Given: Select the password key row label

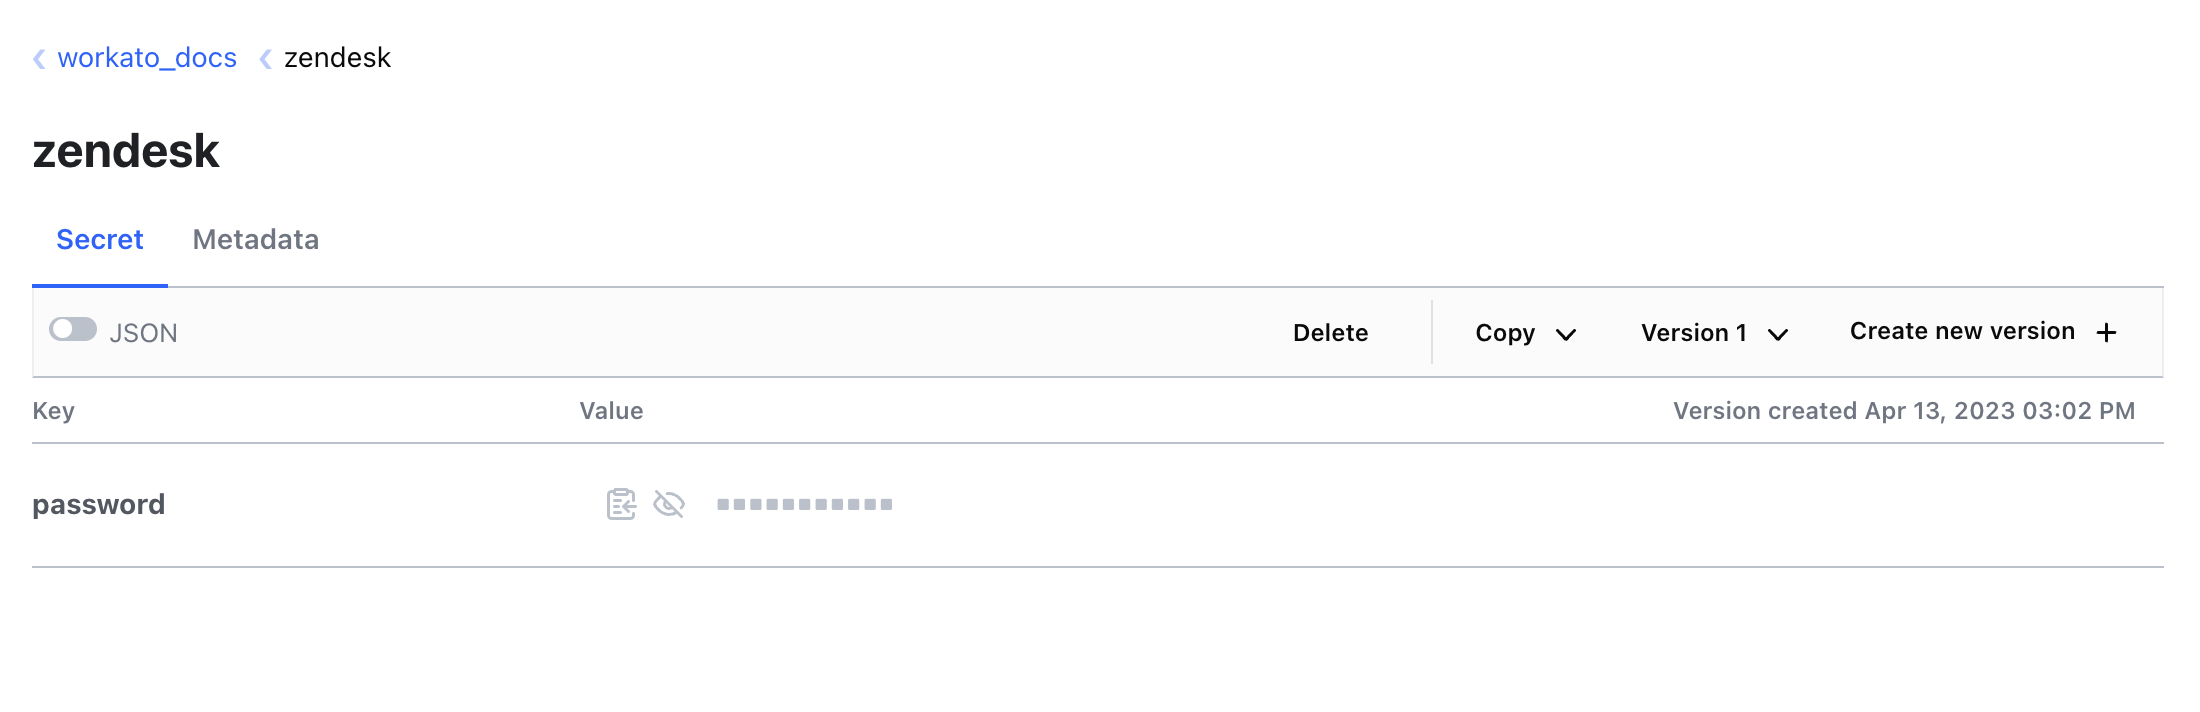Looking at the screenshot, I should 98,504.
